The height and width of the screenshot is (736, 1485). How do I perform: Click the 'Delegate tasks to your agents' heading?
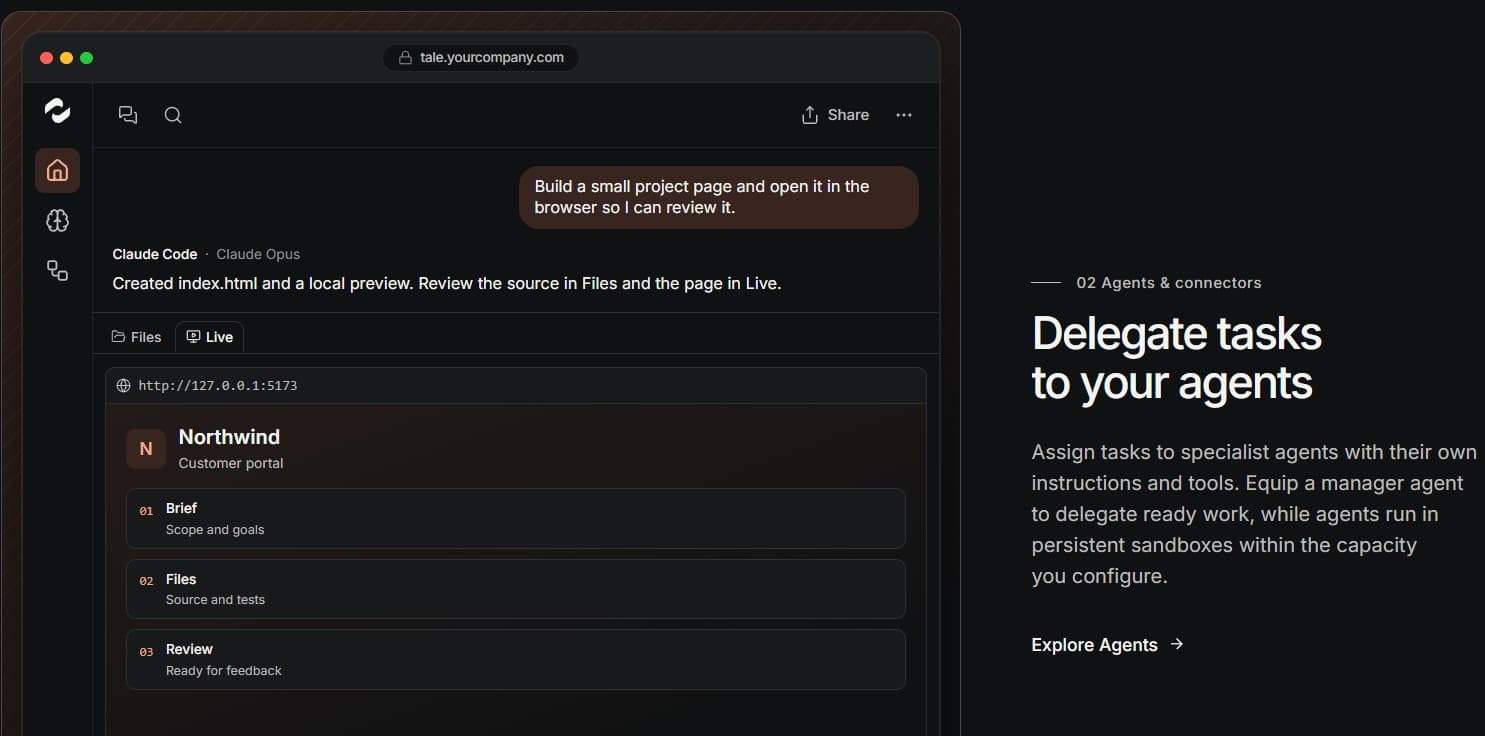1177,358
